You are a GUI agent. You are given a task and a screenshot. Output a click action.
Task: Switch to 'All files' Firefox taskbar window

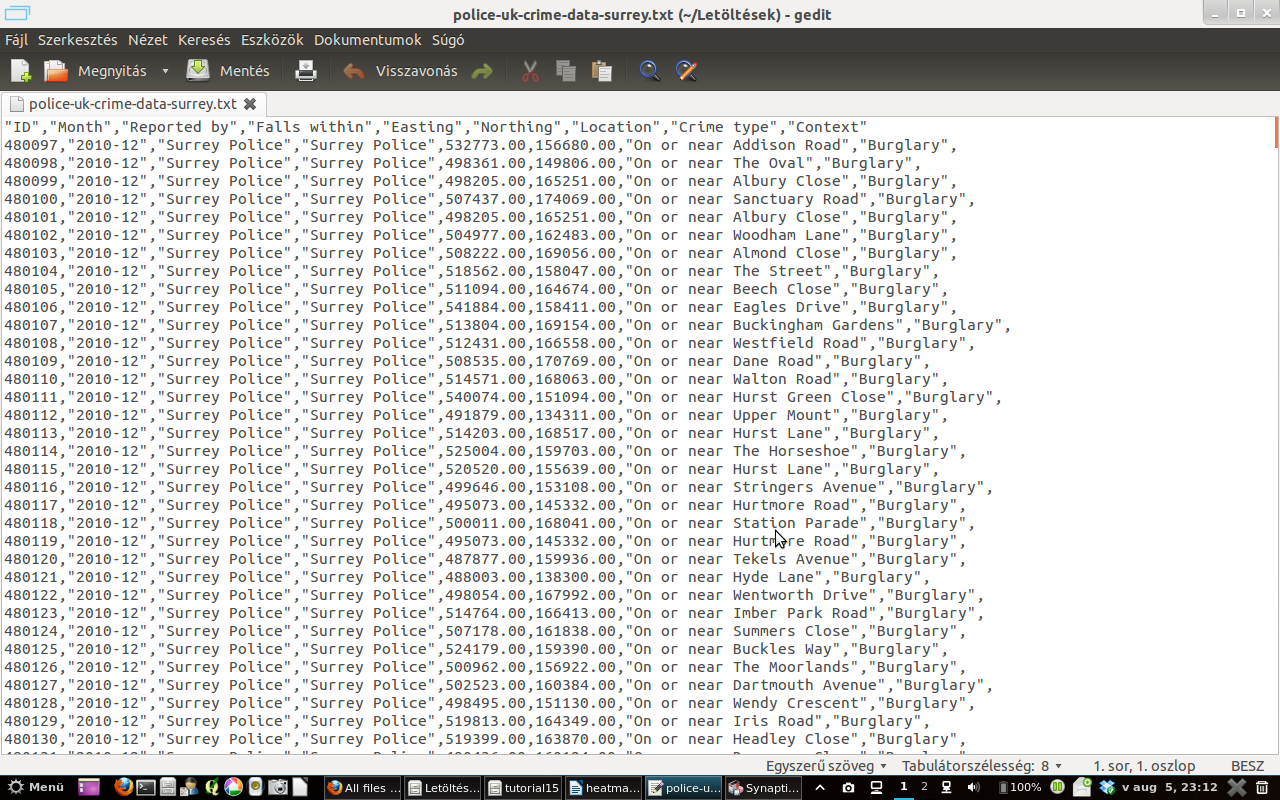tap(363, 787)
